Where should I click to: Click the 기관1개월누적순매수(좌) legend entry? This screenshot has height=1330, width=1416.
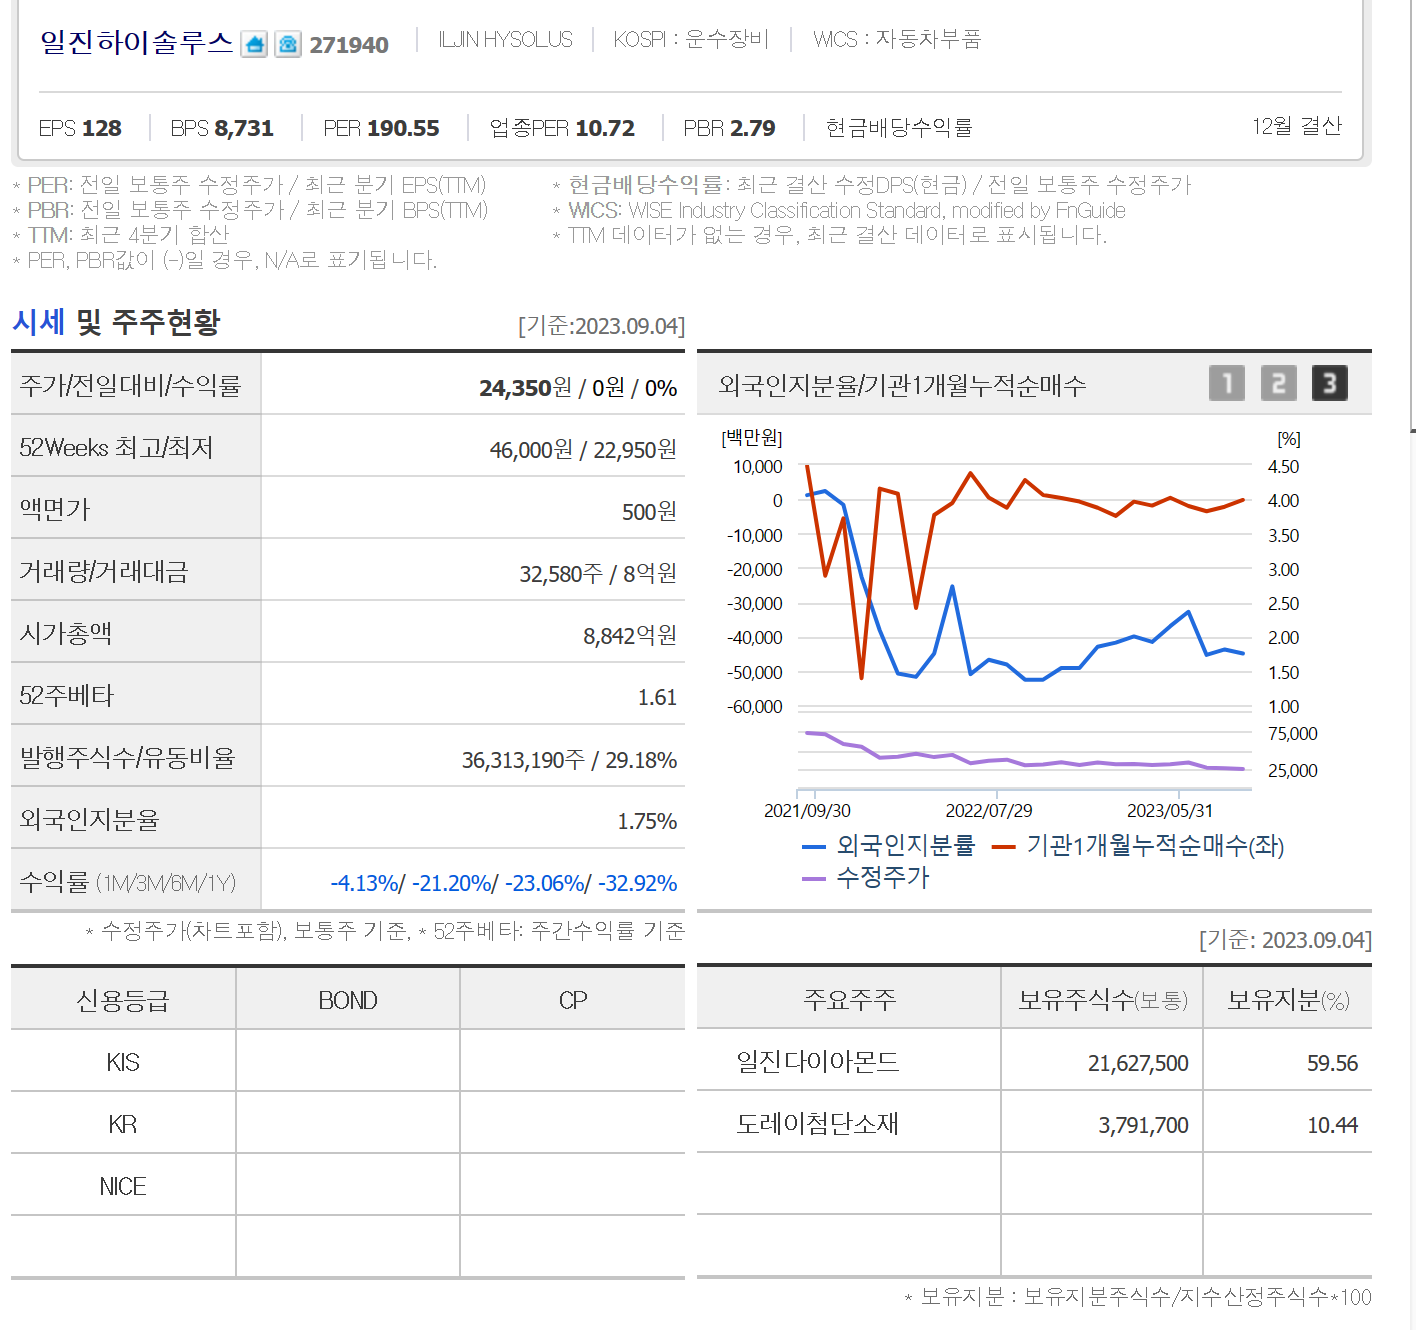click(1138, 846)
